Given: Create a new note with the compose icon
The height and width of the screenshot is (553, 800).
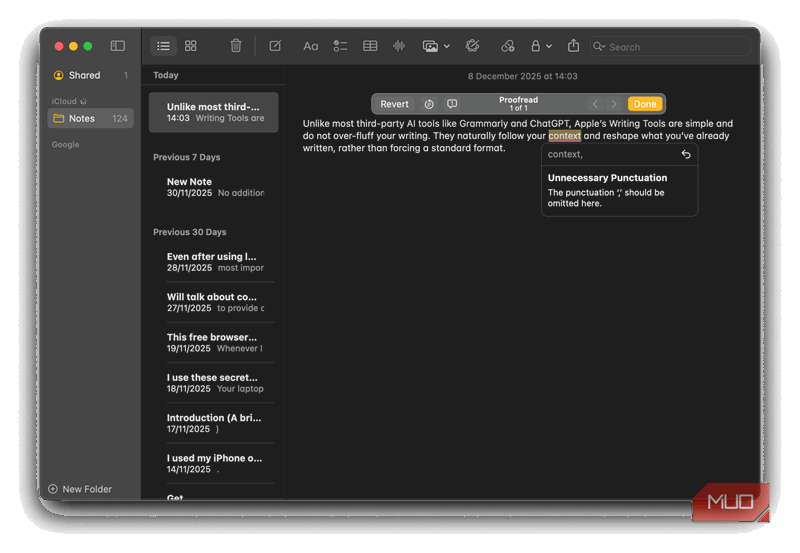Looking at the screenshot, I should point(275,46).
